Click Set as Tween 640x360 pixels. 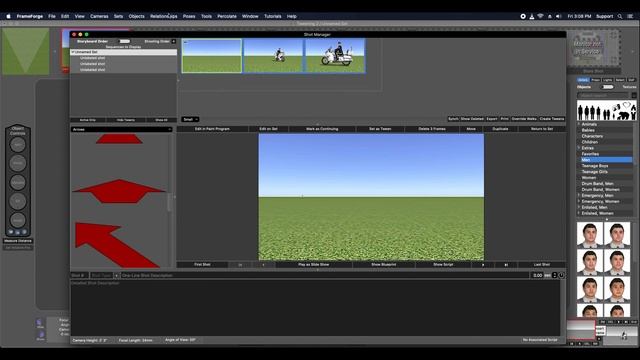(380, 129)
